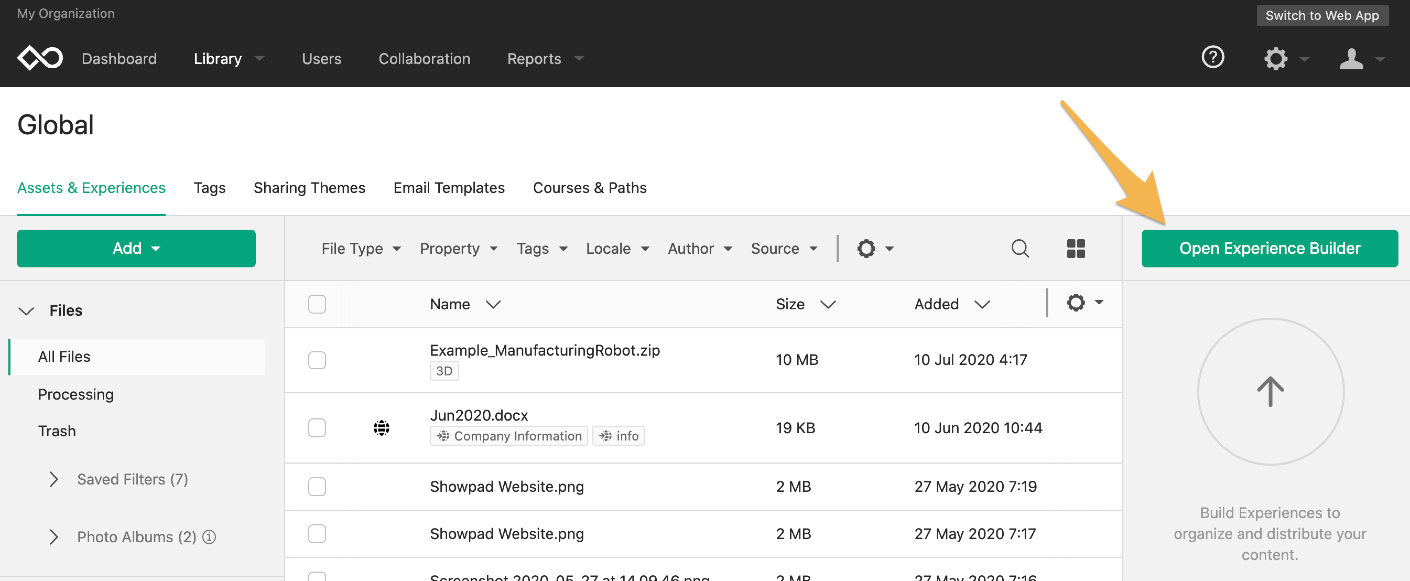The width and height of the screenshot is (1410, 581).
Task: Open the Author filter dropdown
Action: [700, 249]
